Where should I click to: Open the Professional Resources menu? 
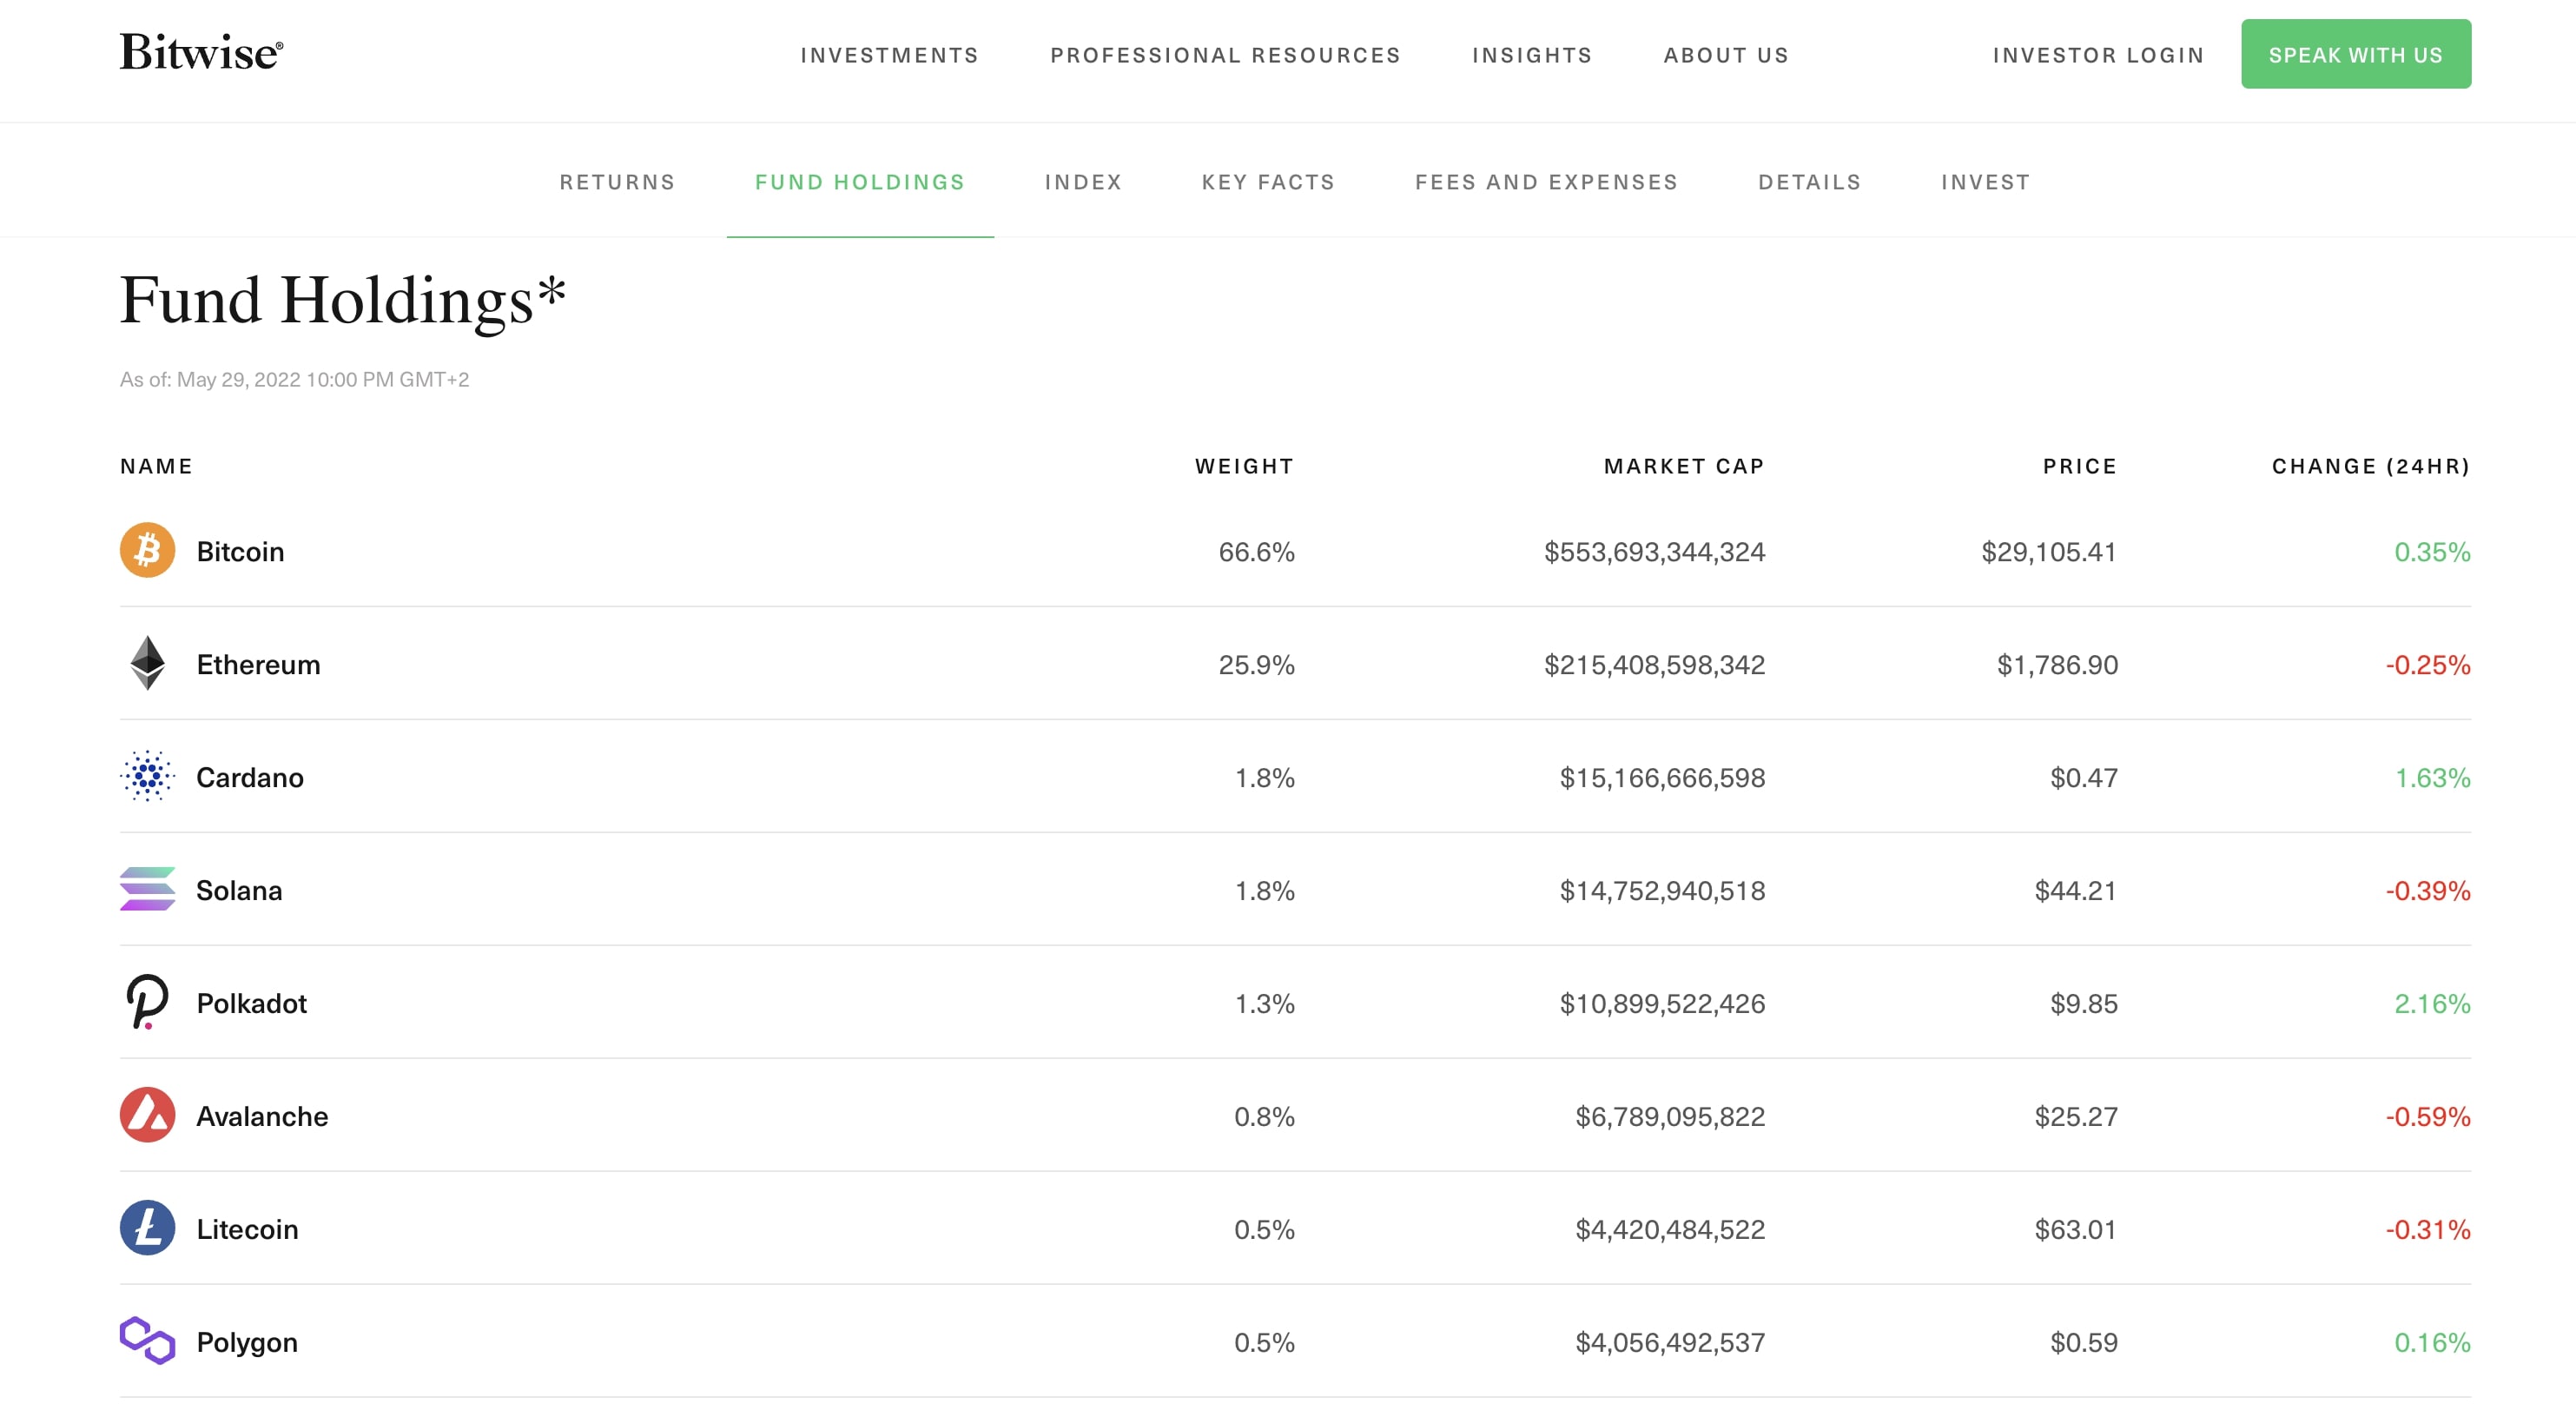(x=1225, y=55)
